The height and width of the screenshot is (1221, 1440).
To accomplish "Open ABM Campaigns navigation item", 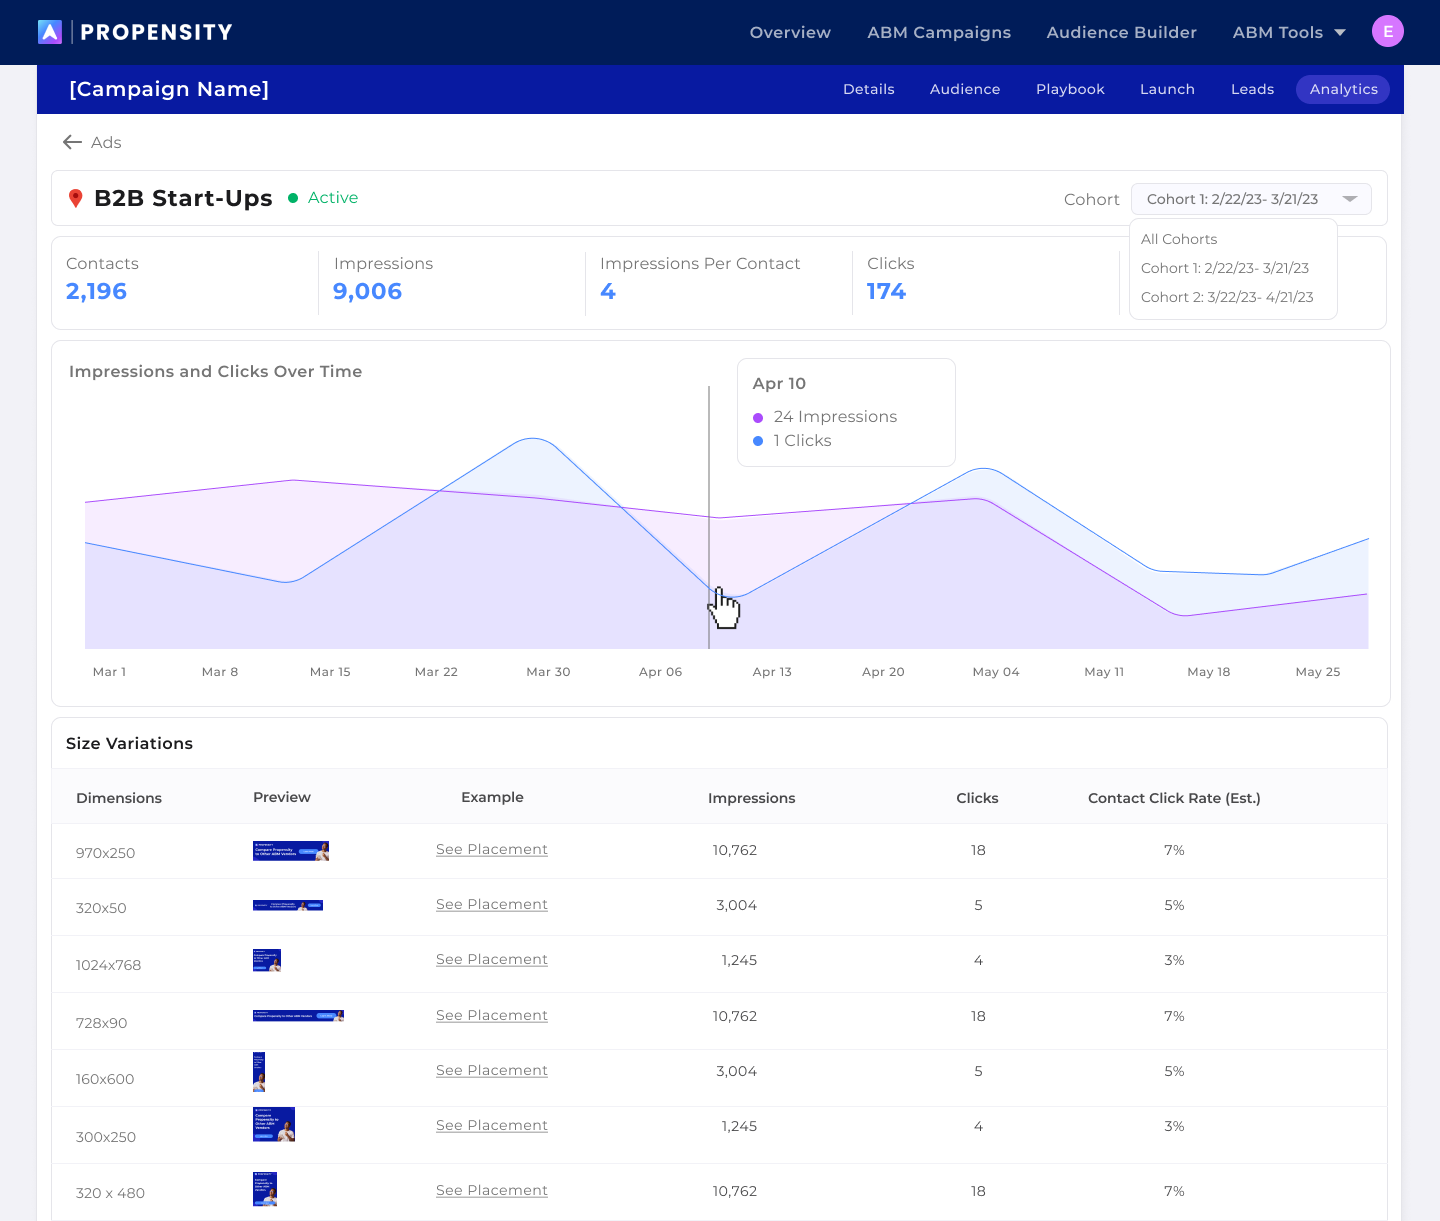I will 939,32.
